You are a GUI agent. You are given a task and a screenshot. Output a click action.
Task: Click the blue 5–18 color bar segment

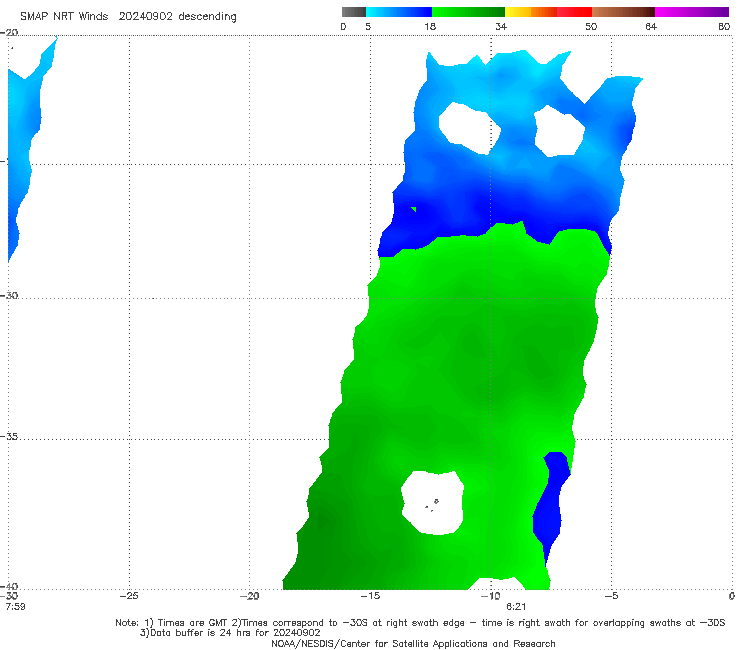click(x=399, y=12)
